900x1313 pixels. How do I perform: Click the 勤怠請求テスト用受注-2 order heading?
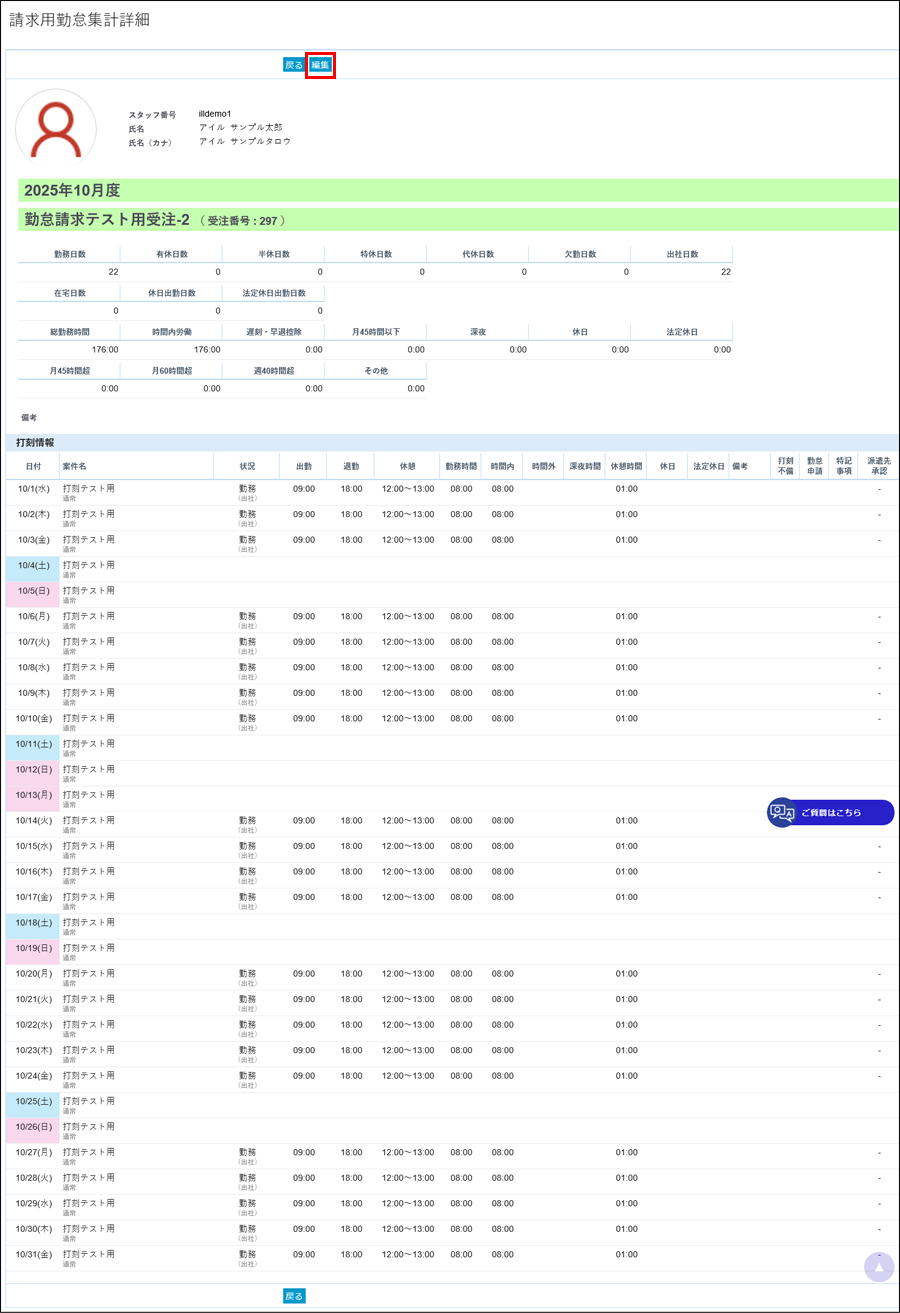(x=107, y=219)
